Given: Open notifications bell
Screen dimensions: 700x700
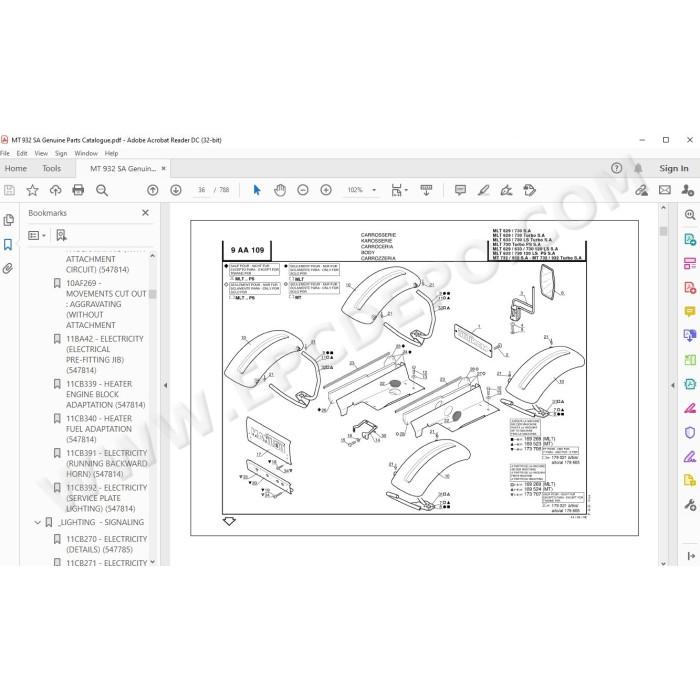Looking at the screenshot, I should (x=638, y=168).
